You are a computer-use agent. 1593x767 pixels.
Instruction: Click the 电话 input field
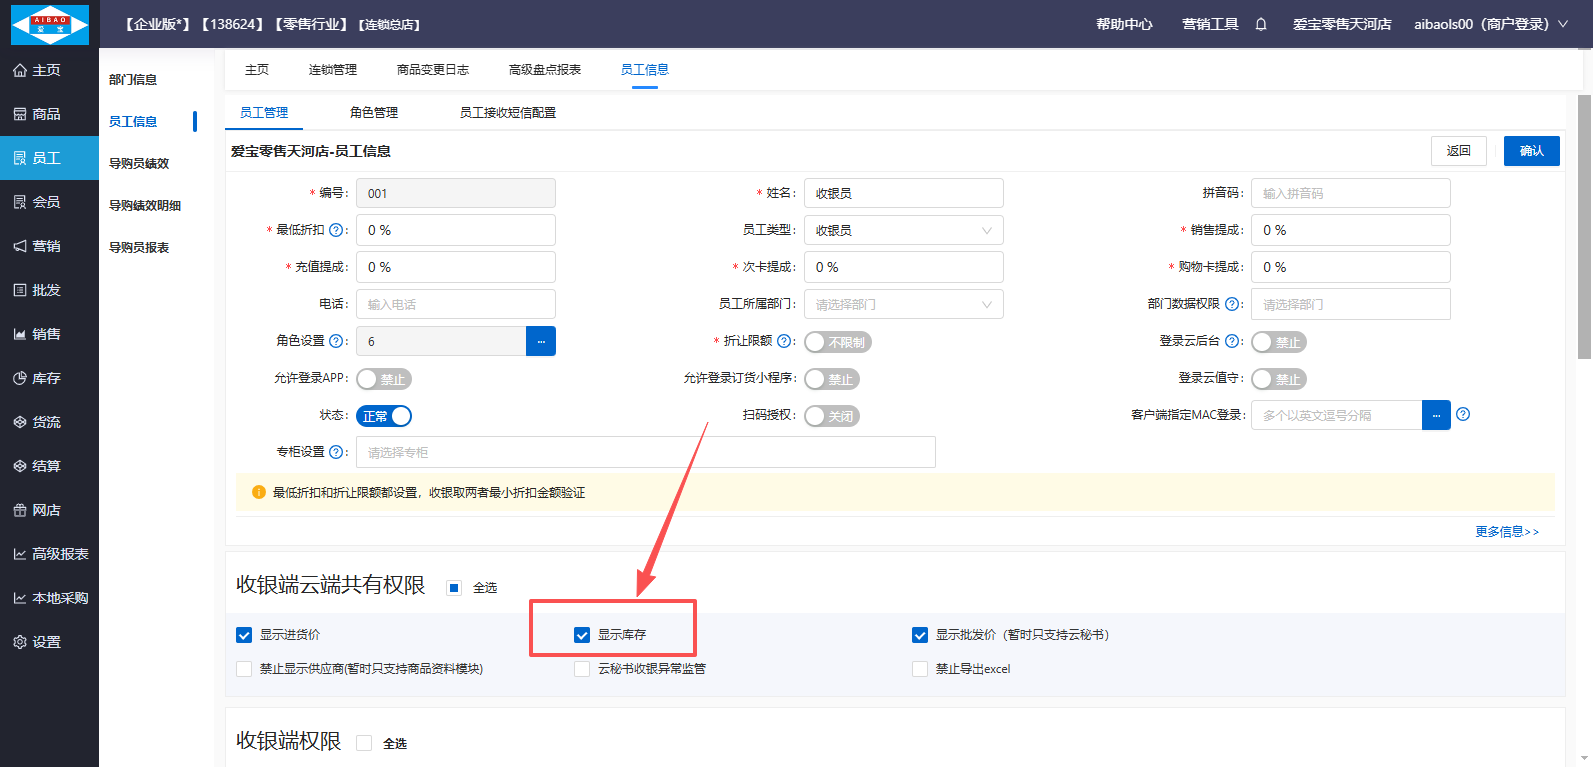click(455, 304)
